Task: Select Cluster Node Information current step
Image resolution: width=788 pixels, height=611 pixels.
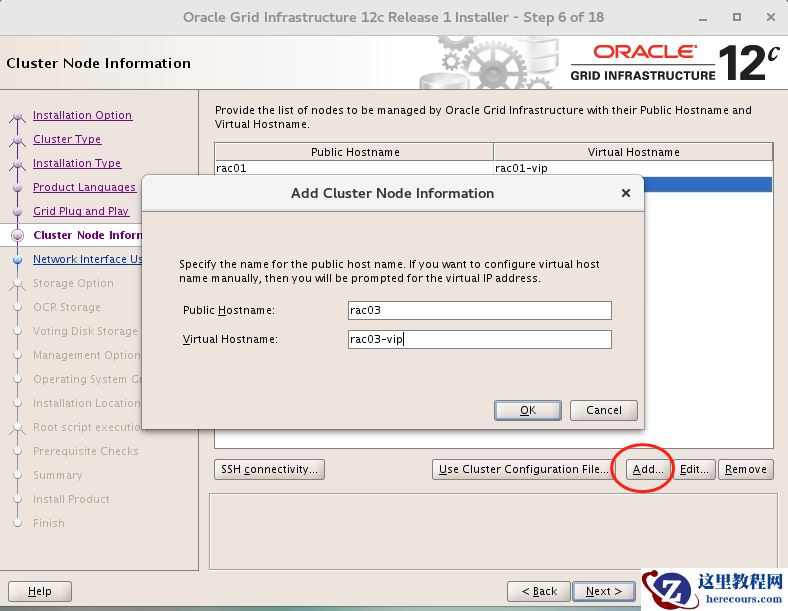Action: tap(87, 235)
